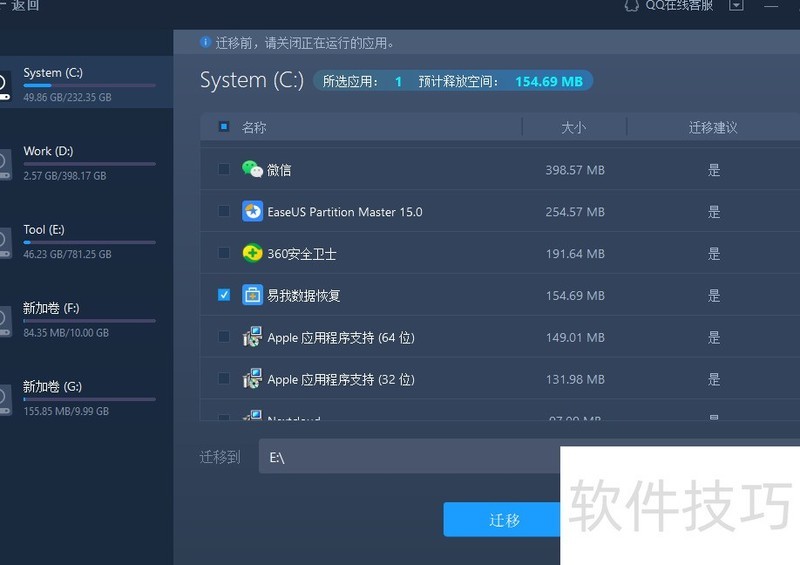Open the title bar dropdown menu arrow

coord(736,5)
